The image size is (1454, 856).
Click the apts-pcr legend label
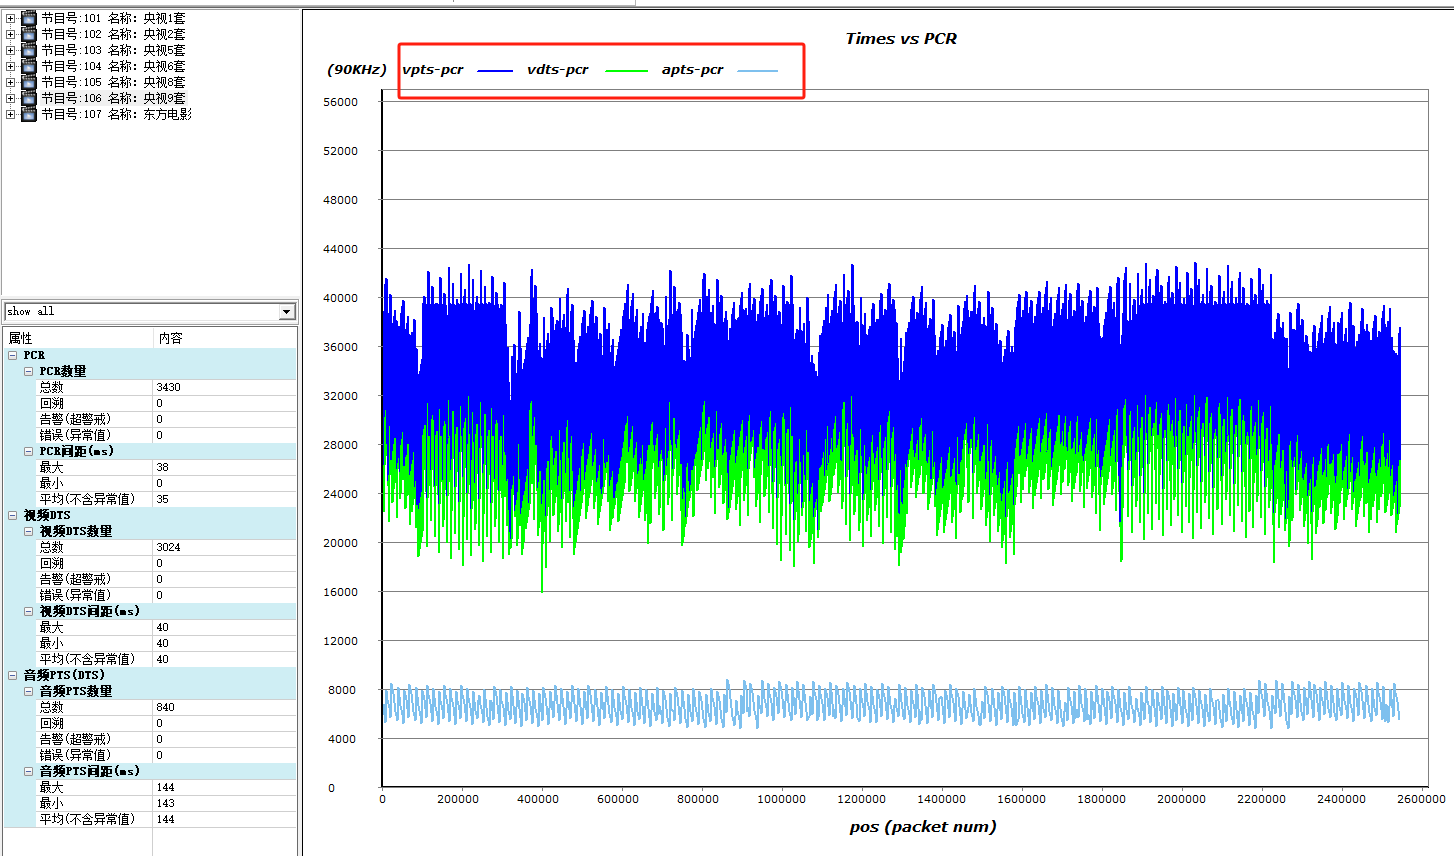pos(692,70)
